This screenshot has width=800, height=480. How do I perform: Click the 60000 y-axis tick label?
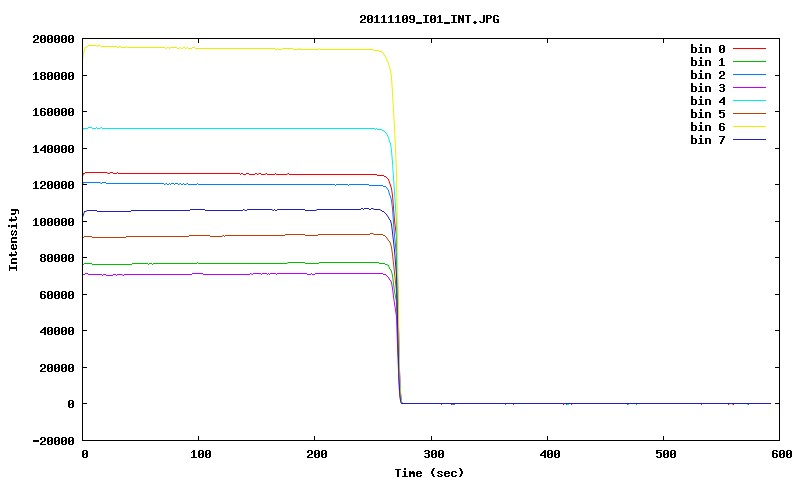point(57,295)
